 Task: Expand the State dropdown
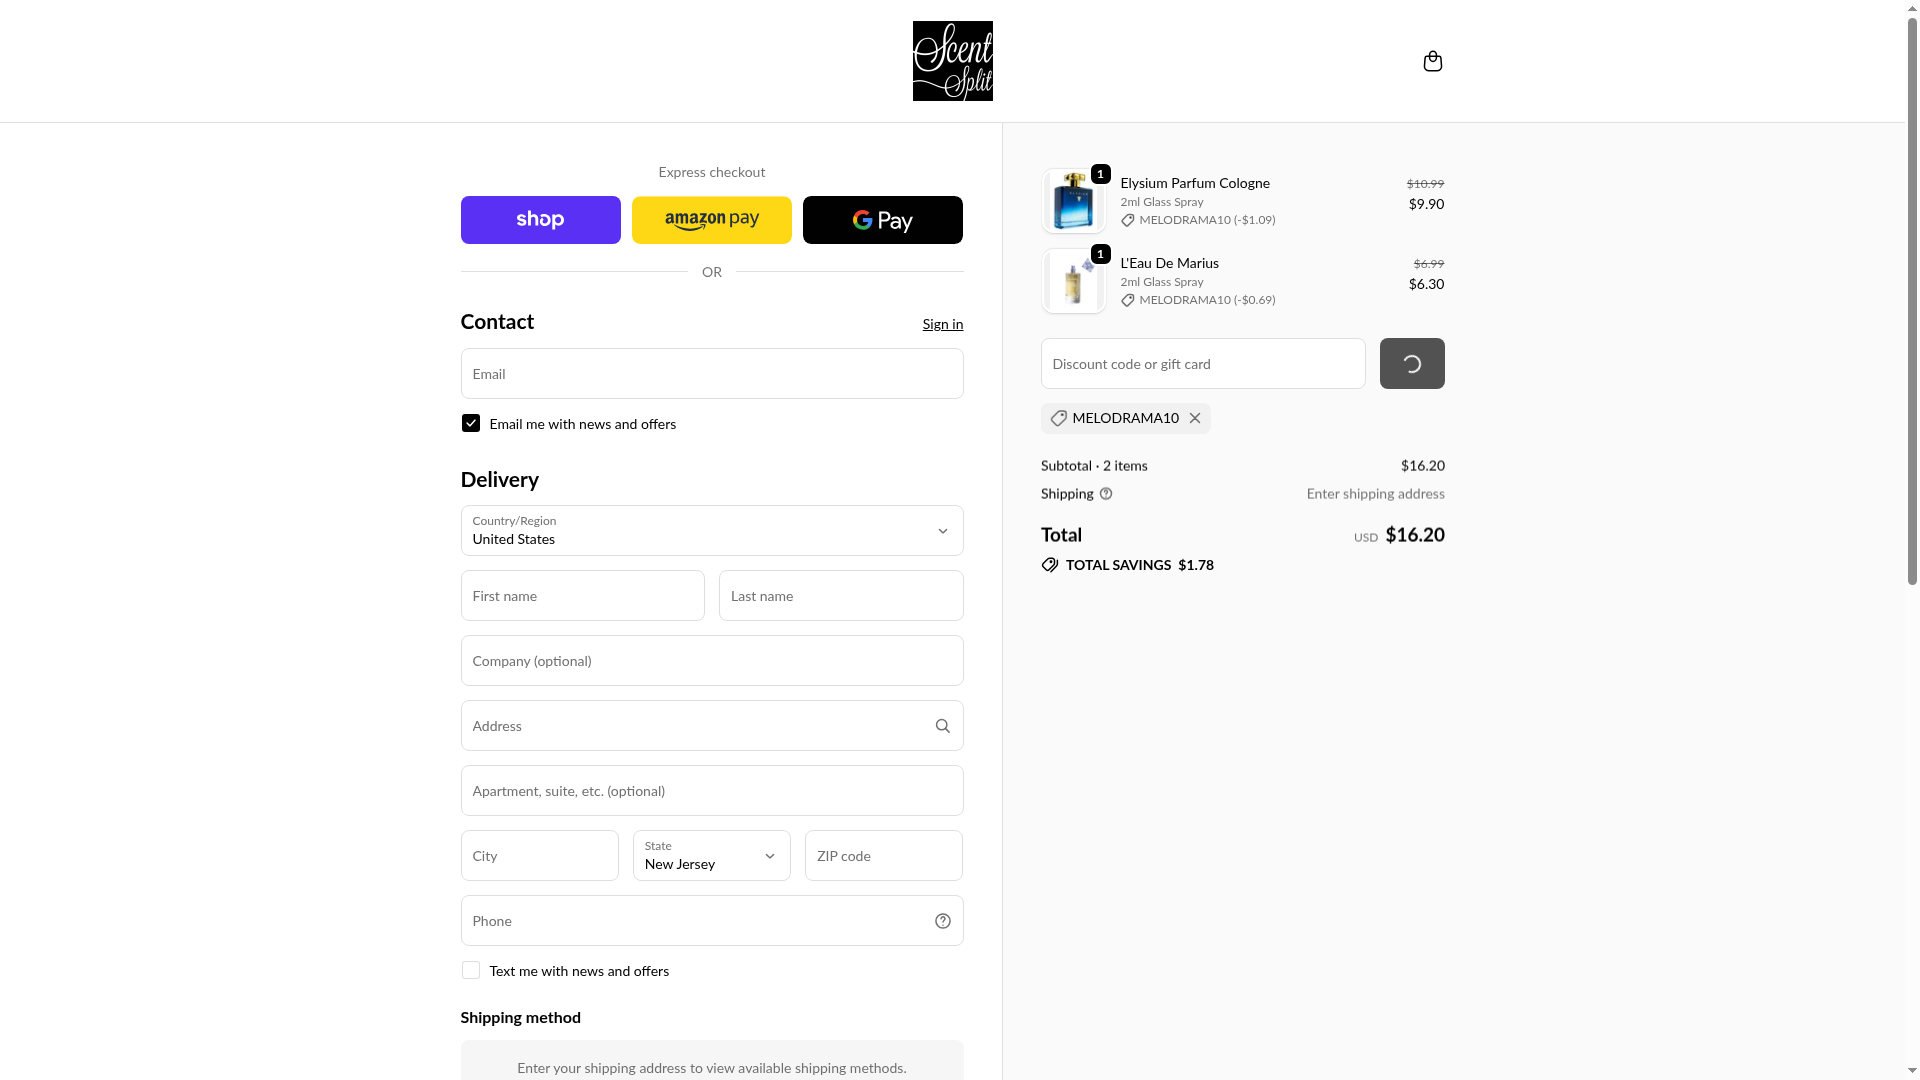[x=711, y=856]
